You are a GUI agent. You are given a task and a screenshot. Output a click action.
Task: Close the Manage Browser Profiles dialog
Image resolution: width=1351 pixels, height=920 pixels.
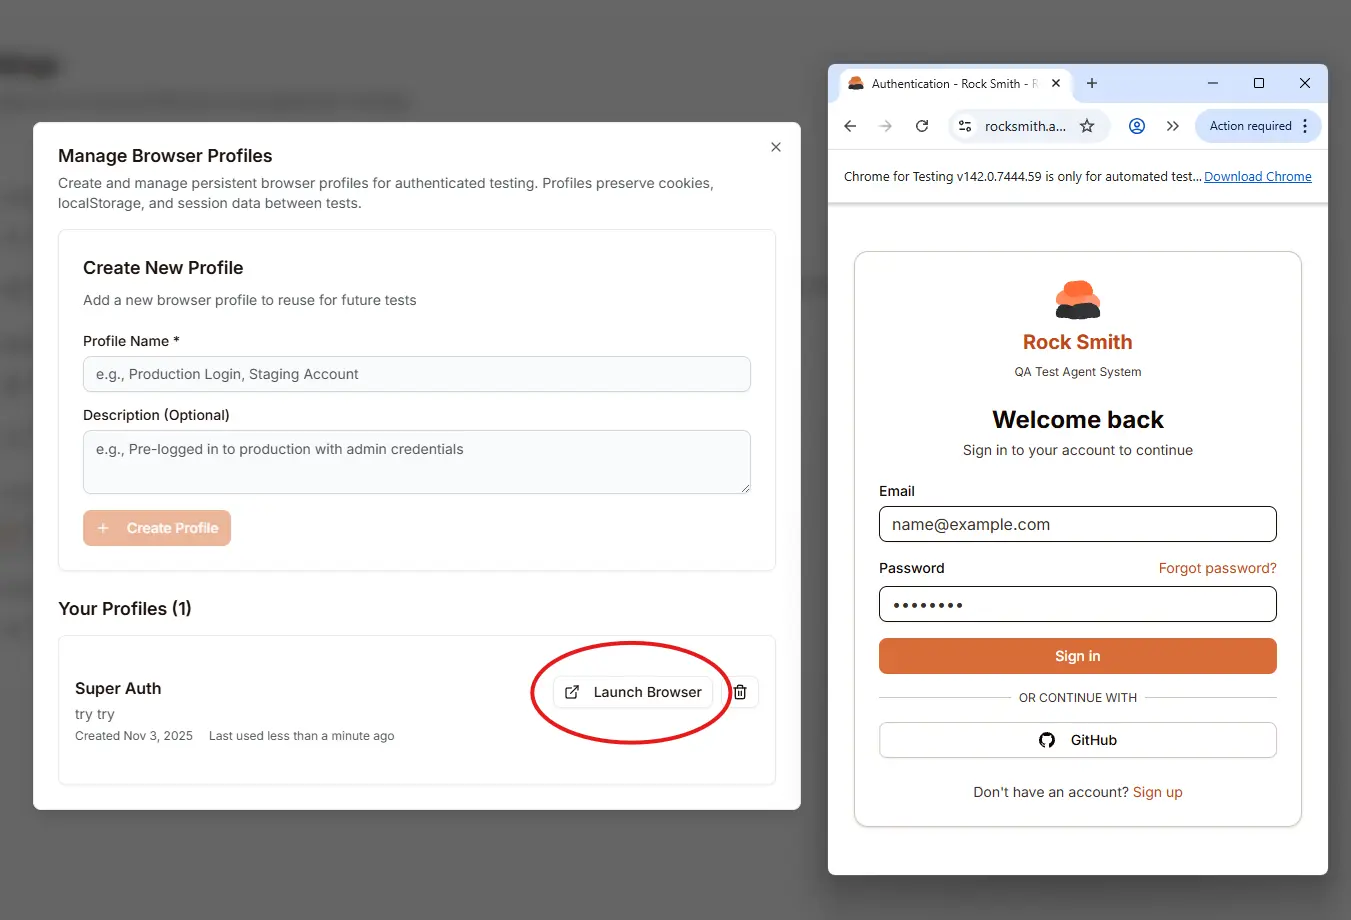tap(775, 147)
